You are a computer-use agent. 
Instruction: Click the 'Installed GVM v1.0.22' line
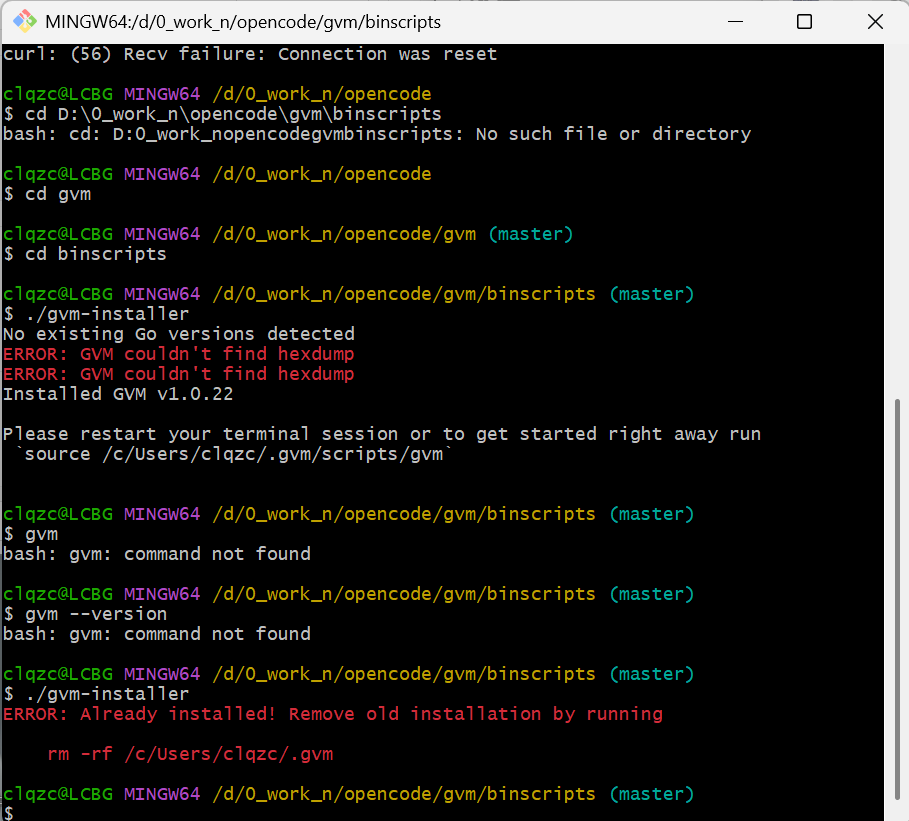tap(118, 394)
